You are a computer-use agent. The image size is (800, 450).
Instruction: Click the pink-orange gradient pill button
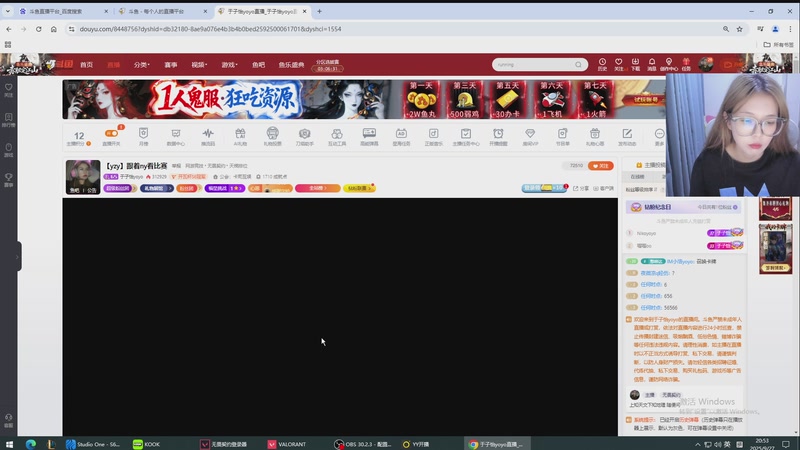(x=317, y=188)
